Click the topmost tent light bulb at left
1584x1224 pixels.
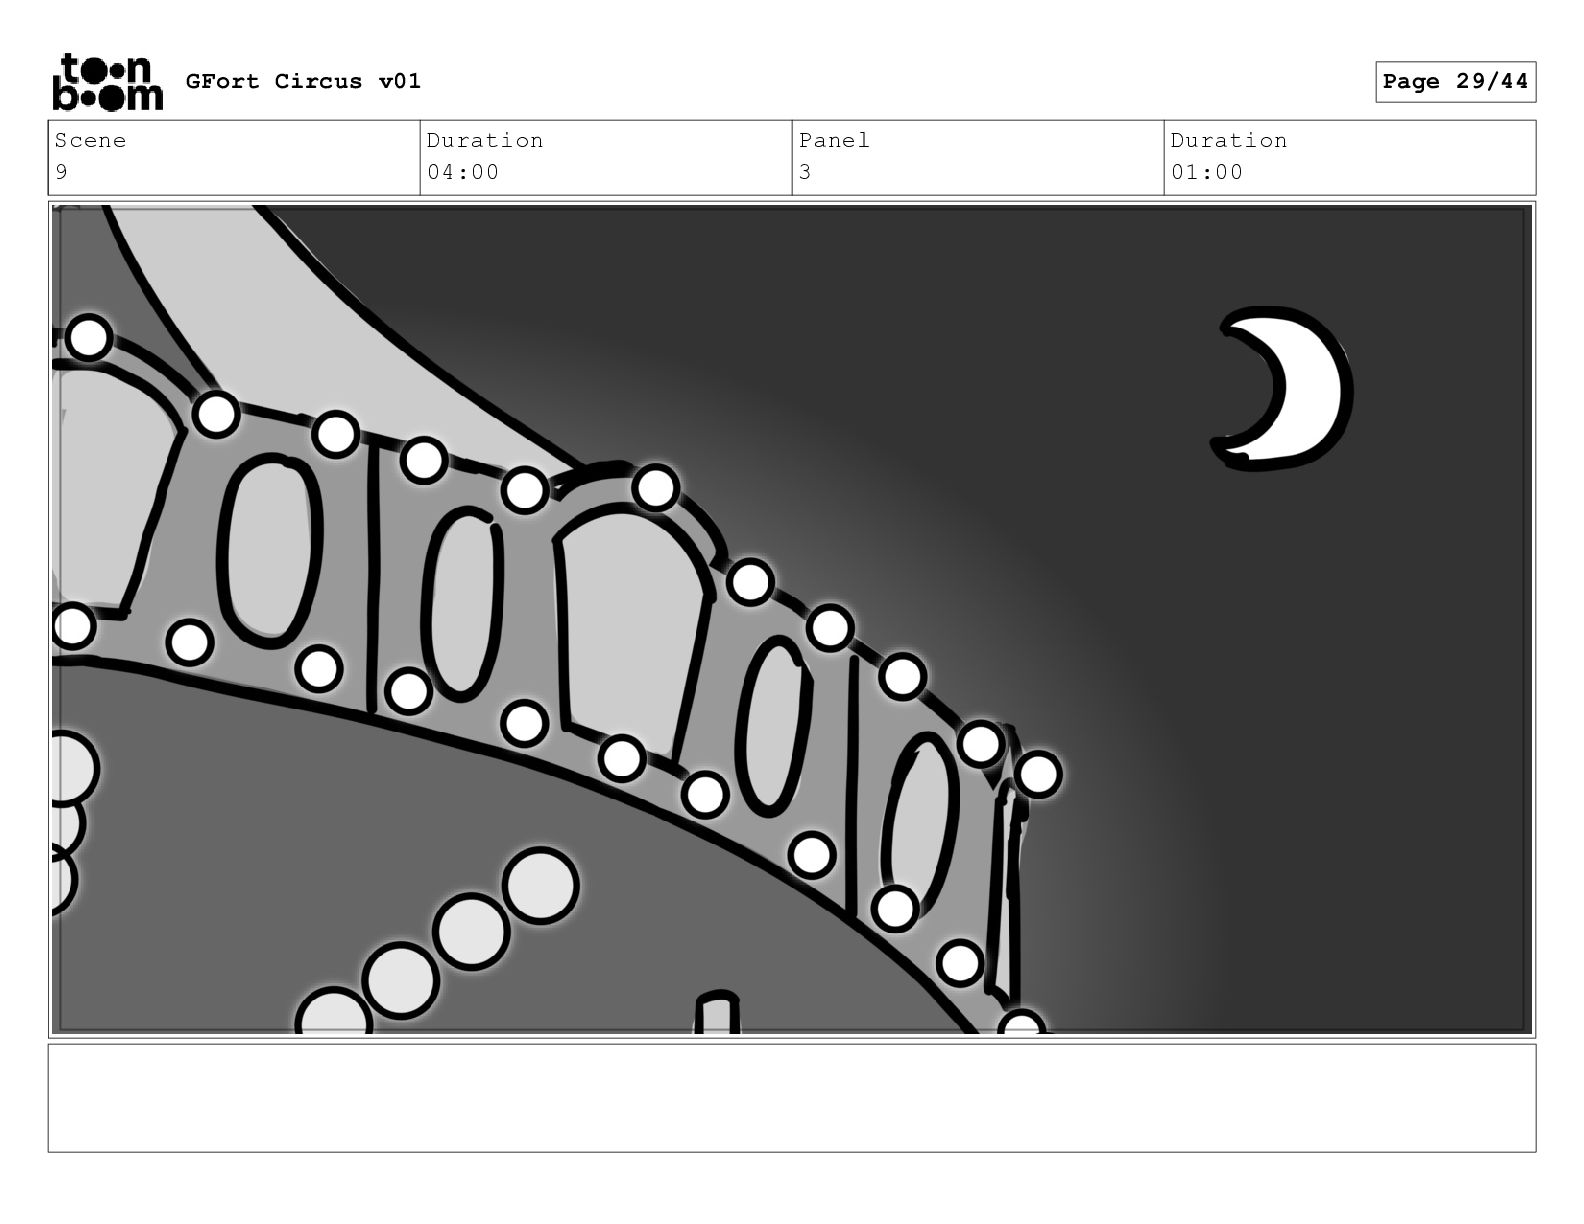click(89, 337)
